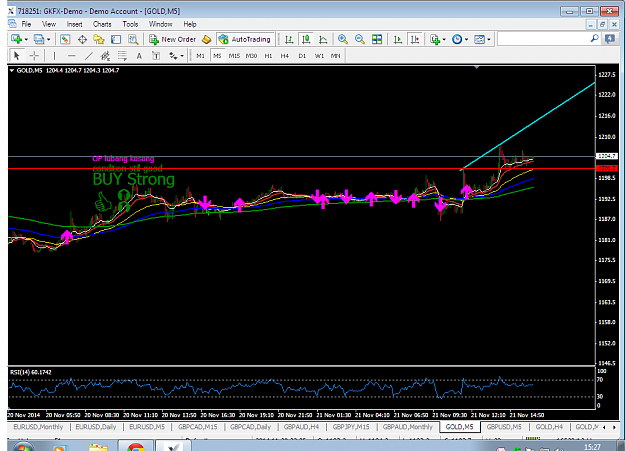This screenshot has width=625, height=451.
Task: Switch to the GBPCAD,M15 chart tab
Action: point(198,427)
